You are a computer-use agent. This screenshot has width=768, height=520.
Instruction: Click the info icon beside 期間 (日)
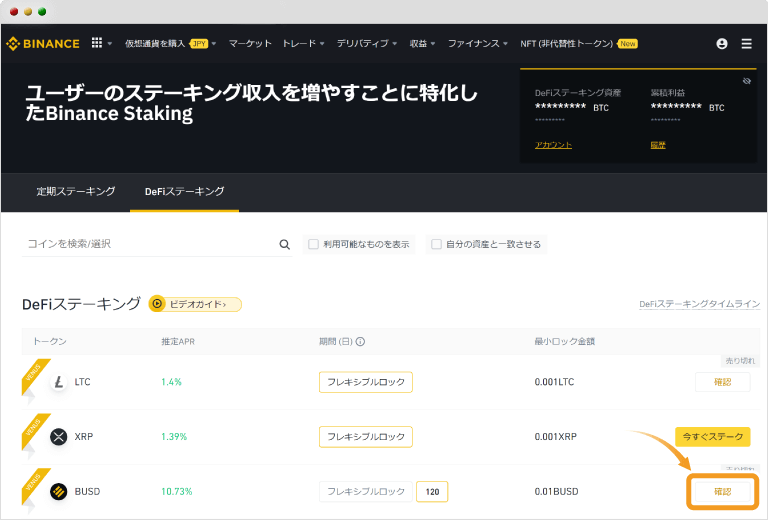[360, 341]
